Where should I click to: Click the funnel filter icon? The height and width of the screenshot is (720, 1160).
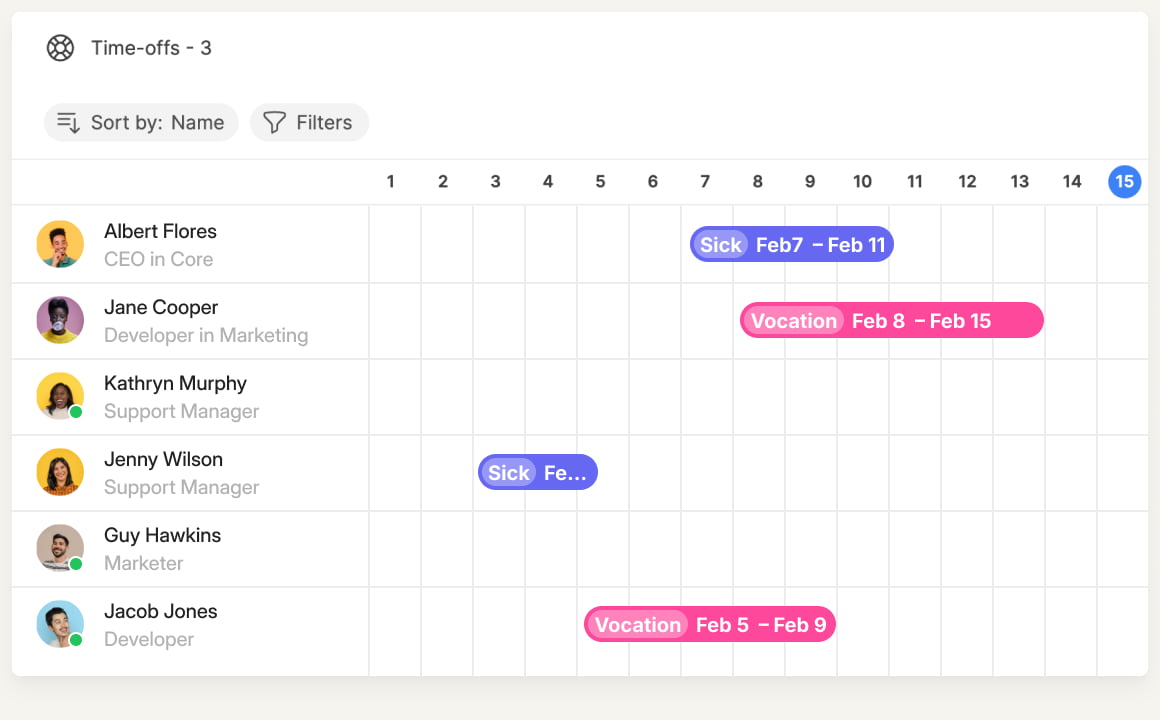click(274, 122)
